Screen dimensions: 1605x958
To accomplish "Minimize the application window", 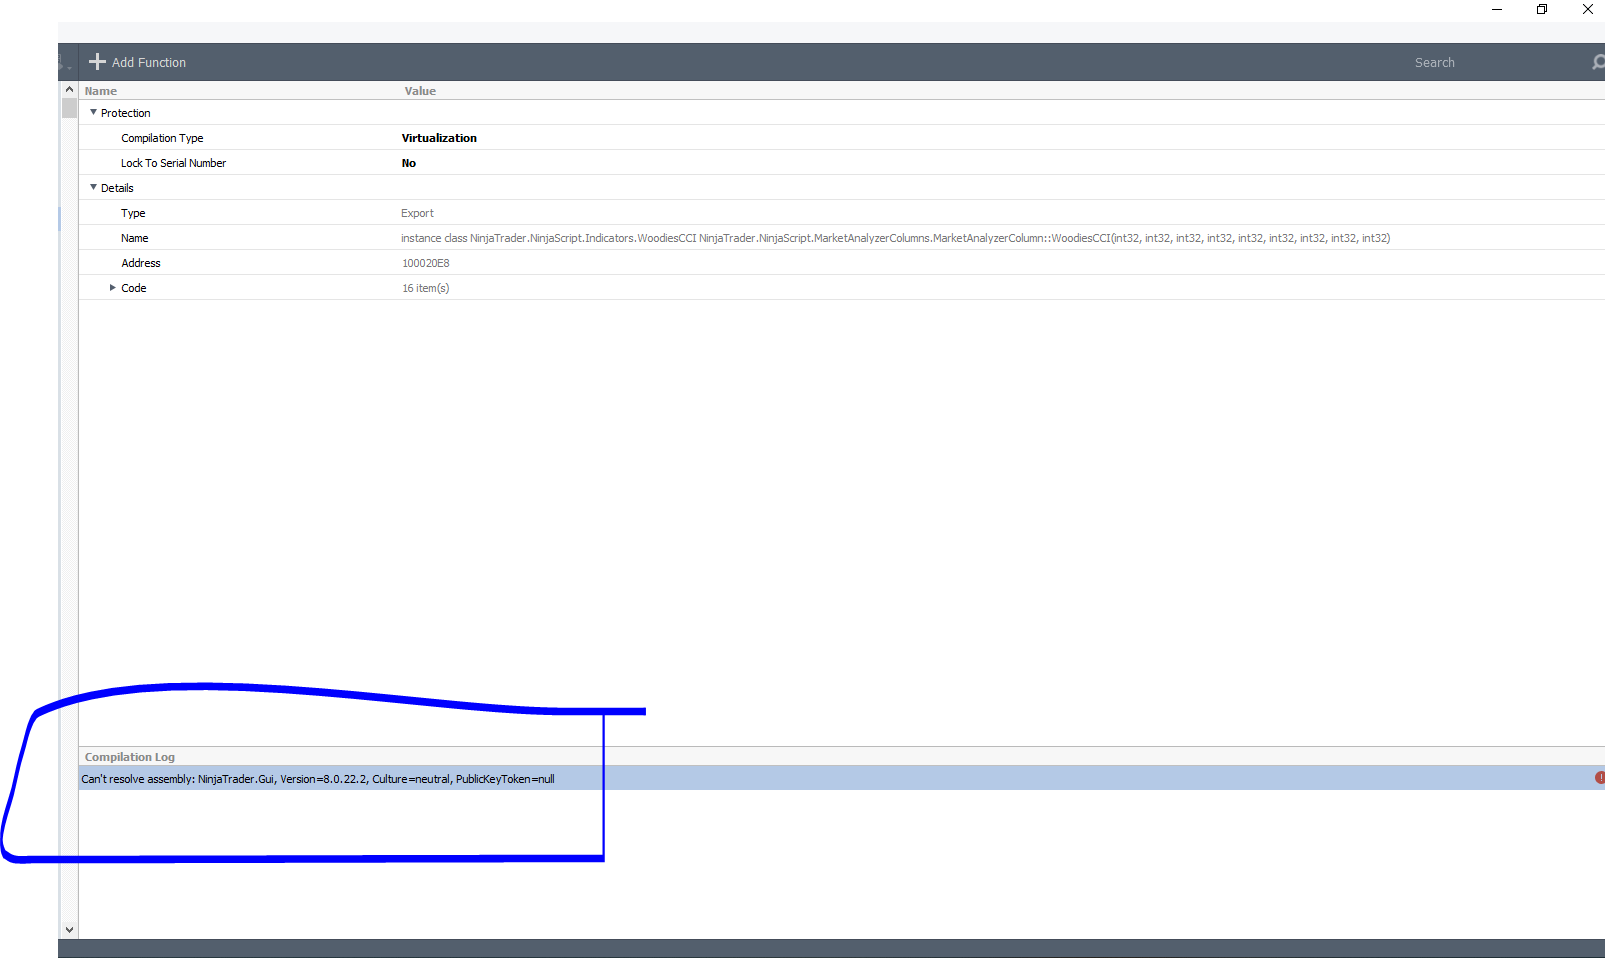I will (x=1497, y=9).
